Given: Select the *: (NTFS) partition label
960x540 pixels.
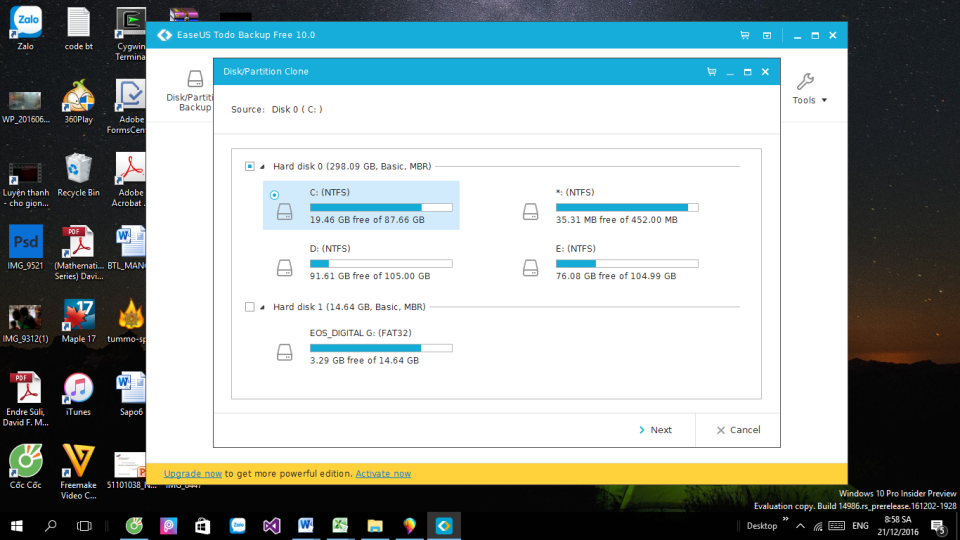Looking at the screenshot, I should [x=575, y=192].
